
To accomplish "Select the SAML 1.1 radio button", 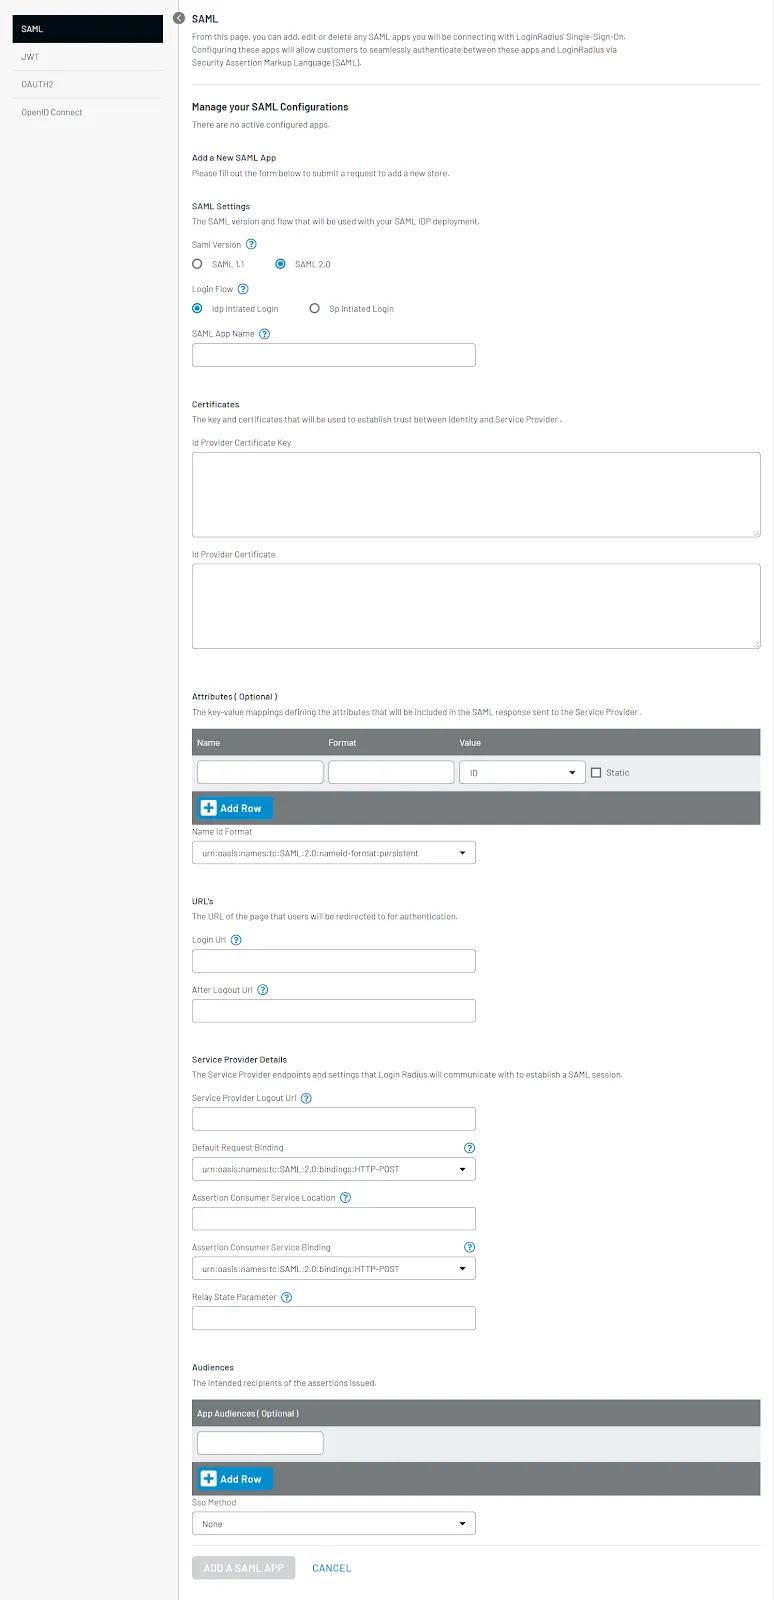I will tap(198, 264).
